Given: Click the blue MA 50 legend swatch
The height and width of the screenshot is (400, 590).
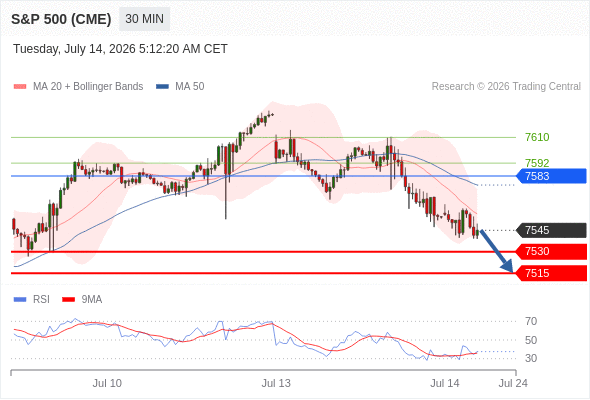Looking at the screenshot, I should pyautogui.click(x=162, y=87).
